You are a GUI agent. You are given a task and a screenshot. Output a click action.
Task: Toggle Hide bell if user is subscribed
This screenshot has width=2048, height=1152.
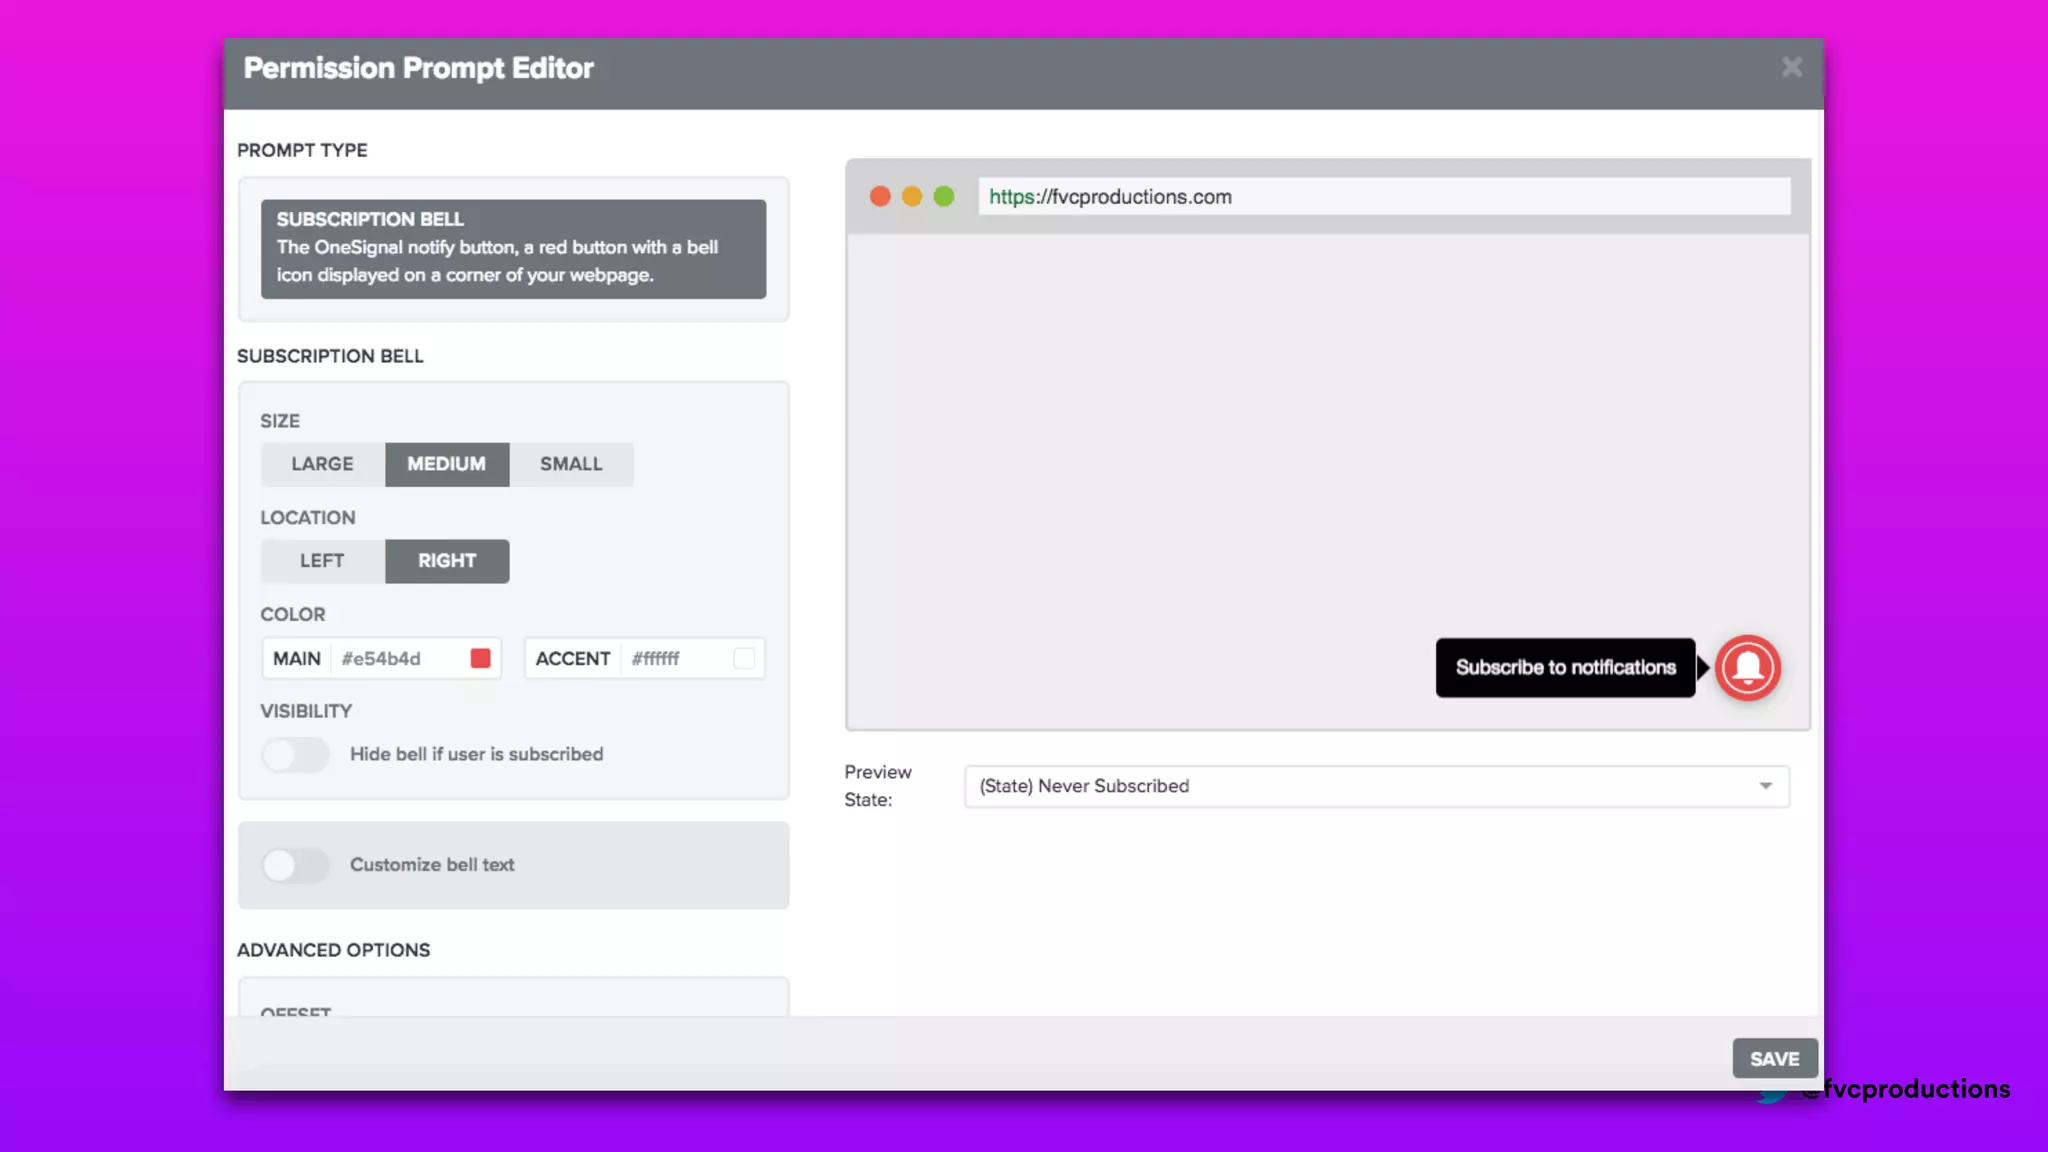pyautogui.click(x=295, y=754)
